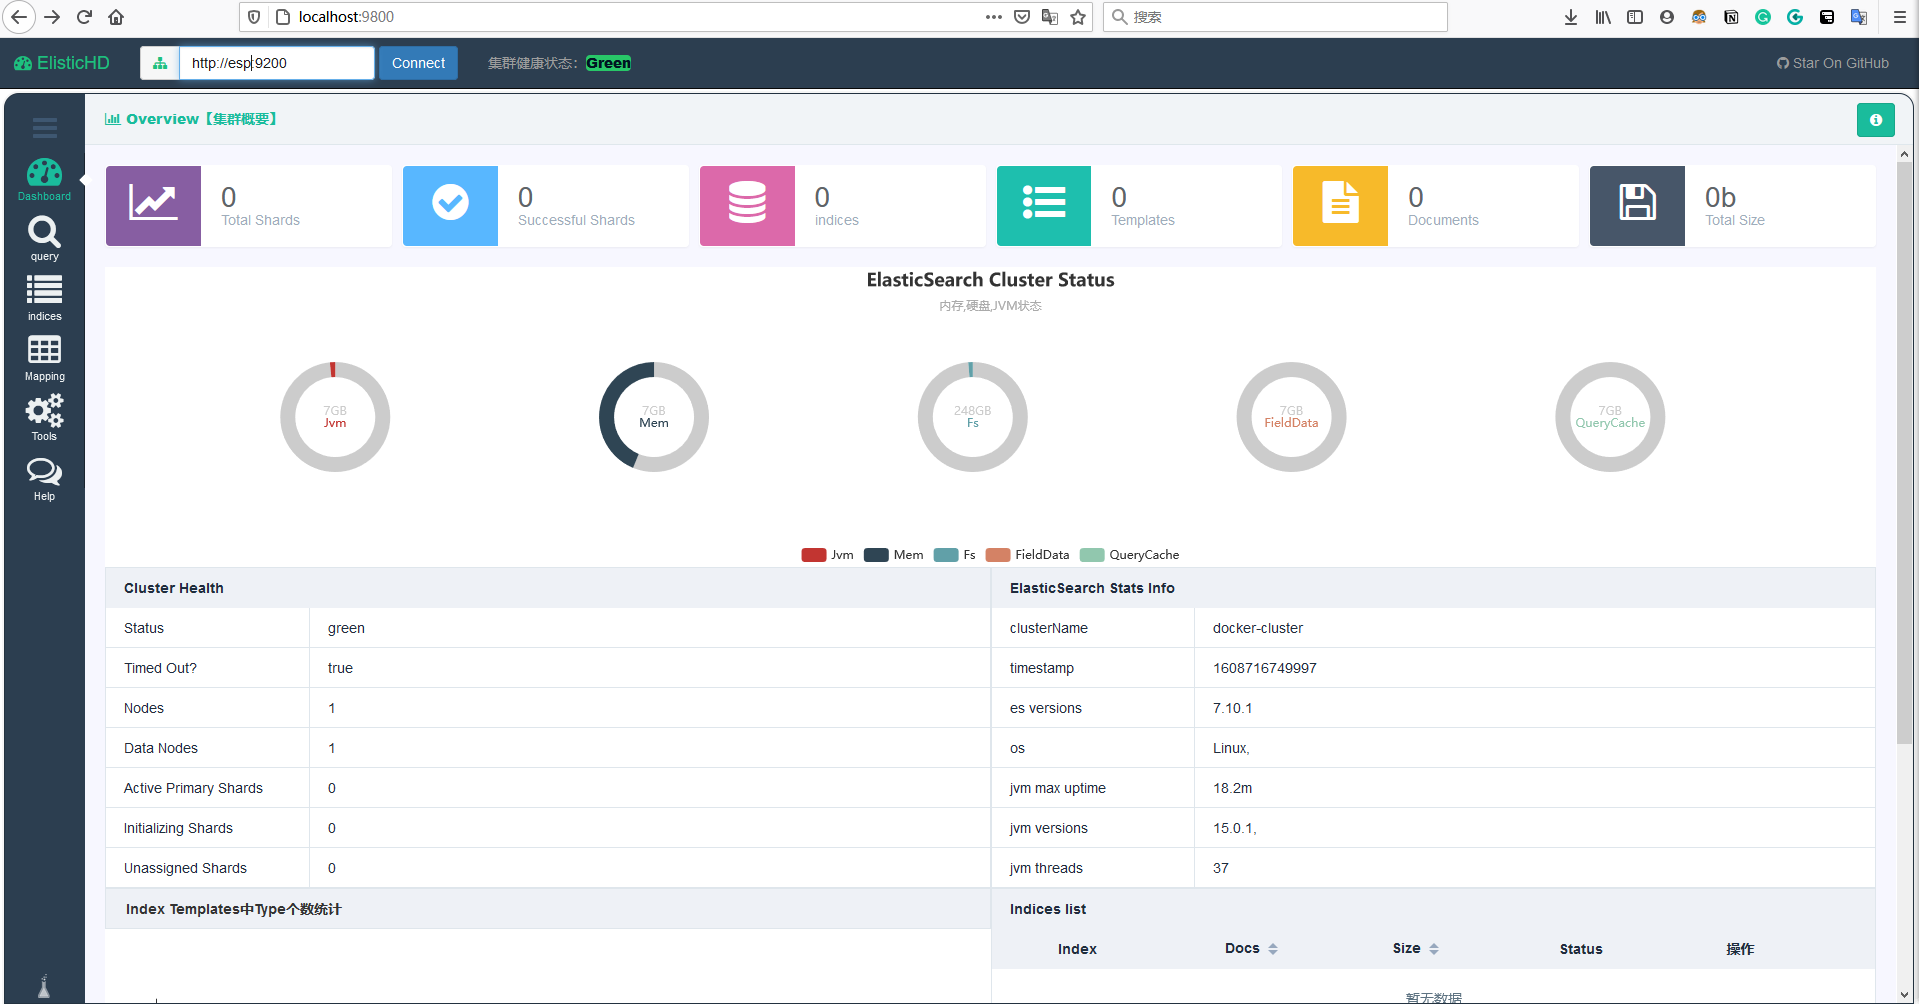This screenshot has height=1004, width=1919.
Task: Toggle Mem legend swatch
Action: (876, 555)
